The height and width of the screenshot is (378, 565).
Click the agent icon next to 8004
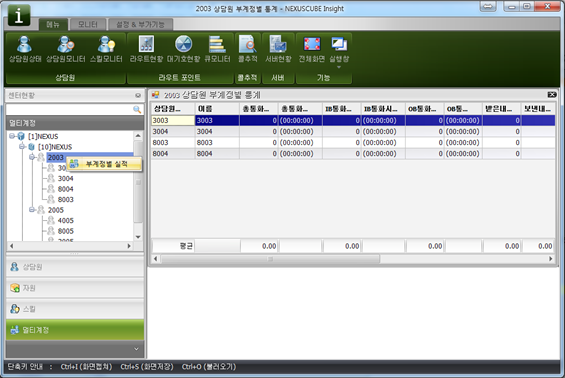click(51, 189)
